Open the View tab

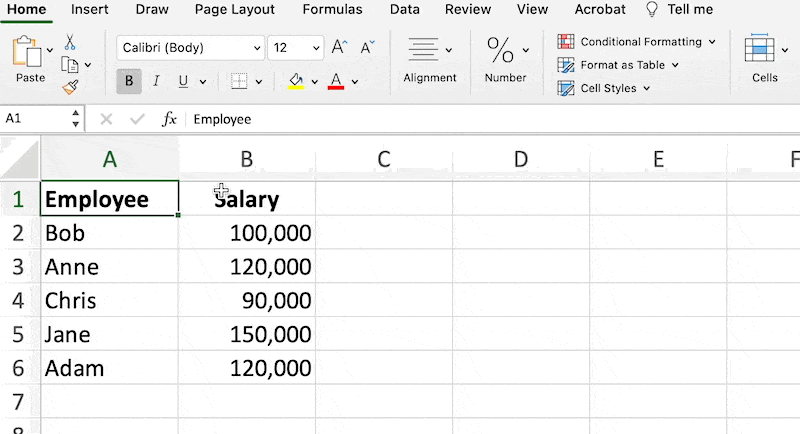[x=532, y=9]
